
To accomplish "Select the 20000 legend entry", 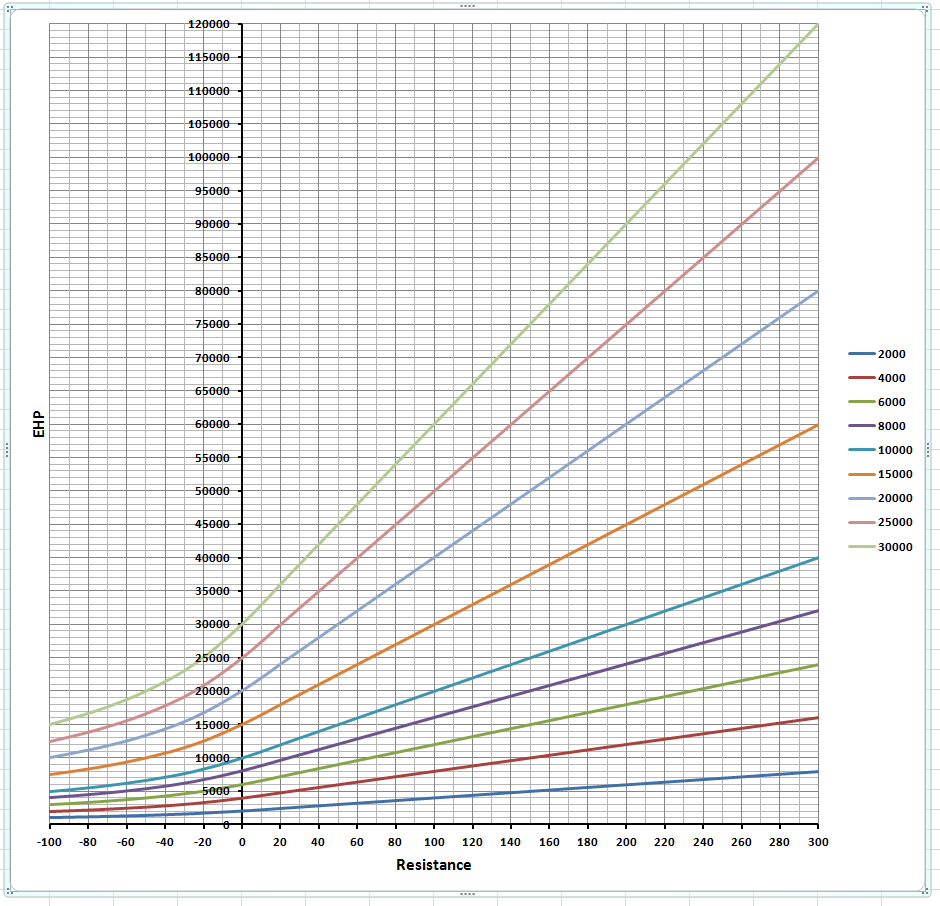I will pyautogui.click(x=882, y=499).
